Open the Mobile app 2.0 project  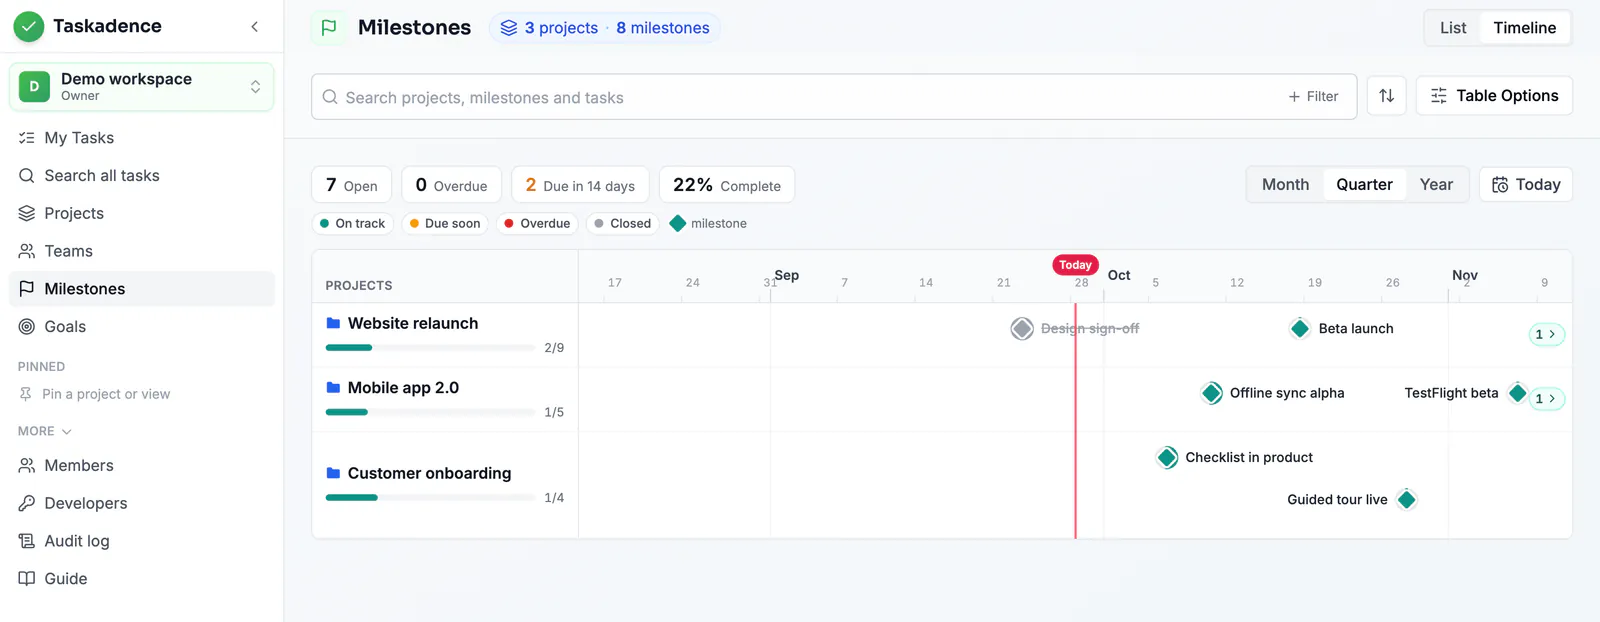pyautogui.click(x=403, y=388)
